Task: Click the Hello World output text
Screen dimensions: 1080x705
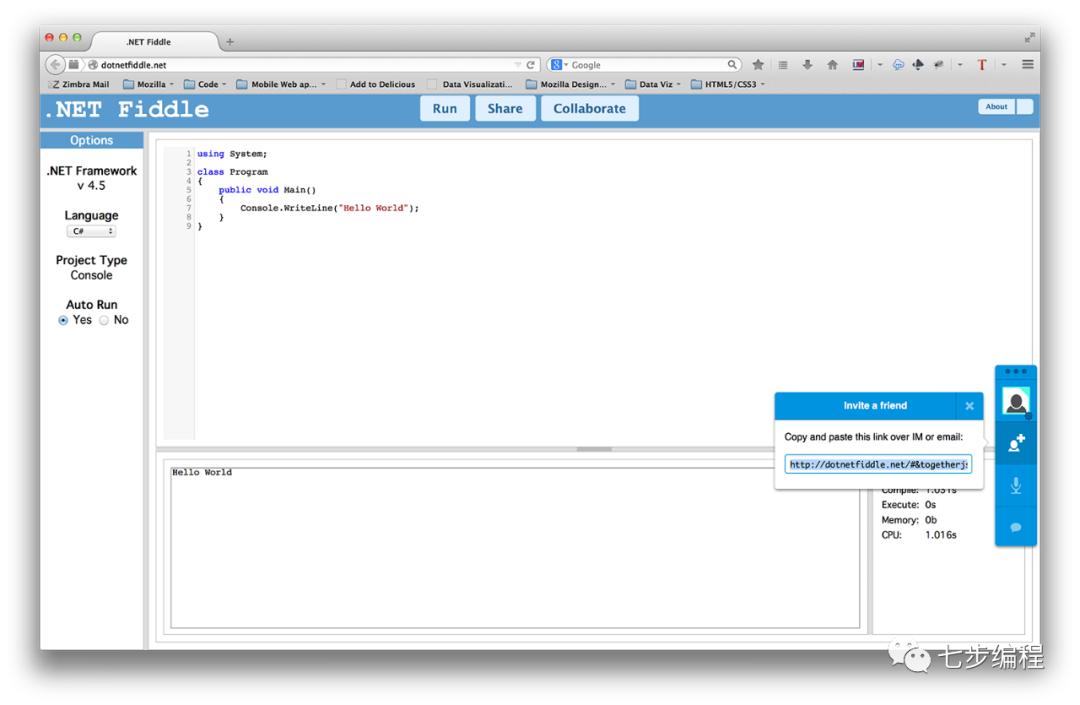Action: point(202,472)
